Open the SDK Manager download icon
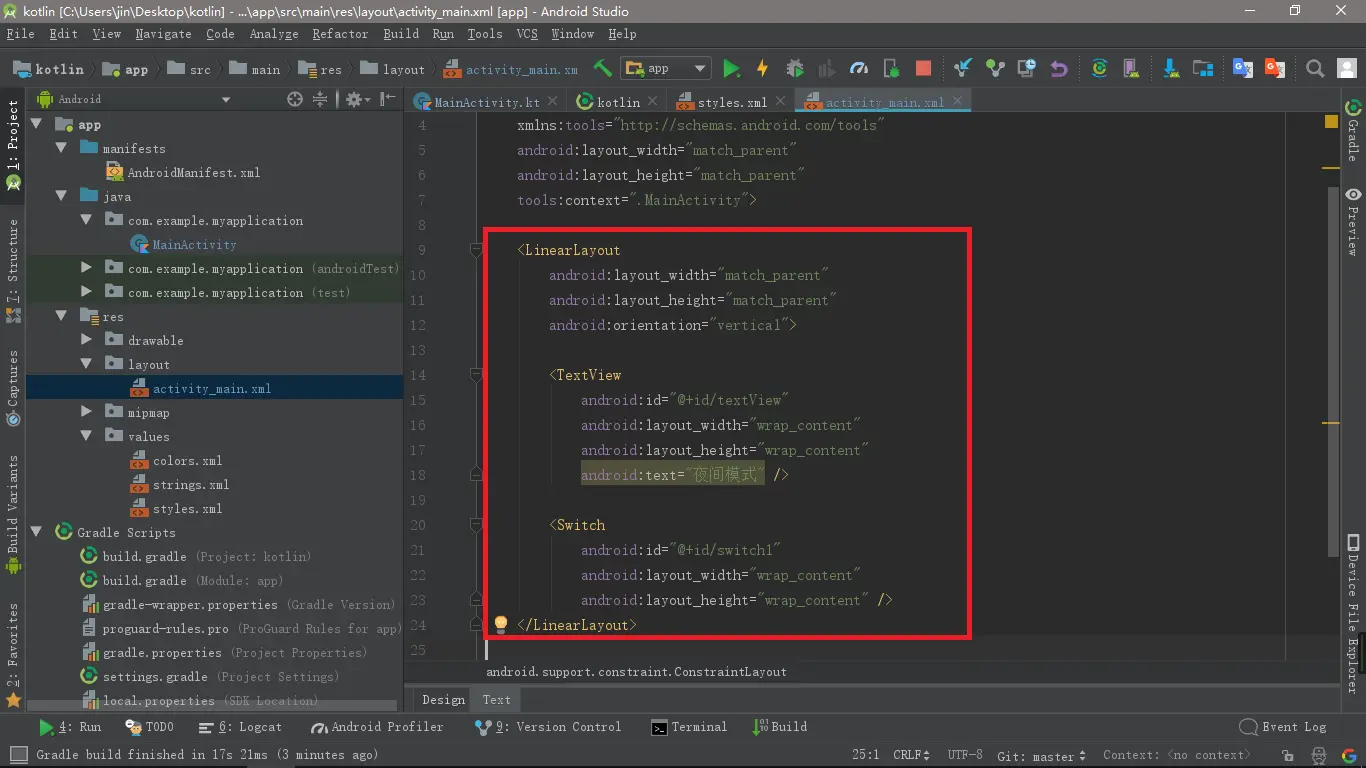The height and width of the screenshot is (768, 1366). (1170, 68)
